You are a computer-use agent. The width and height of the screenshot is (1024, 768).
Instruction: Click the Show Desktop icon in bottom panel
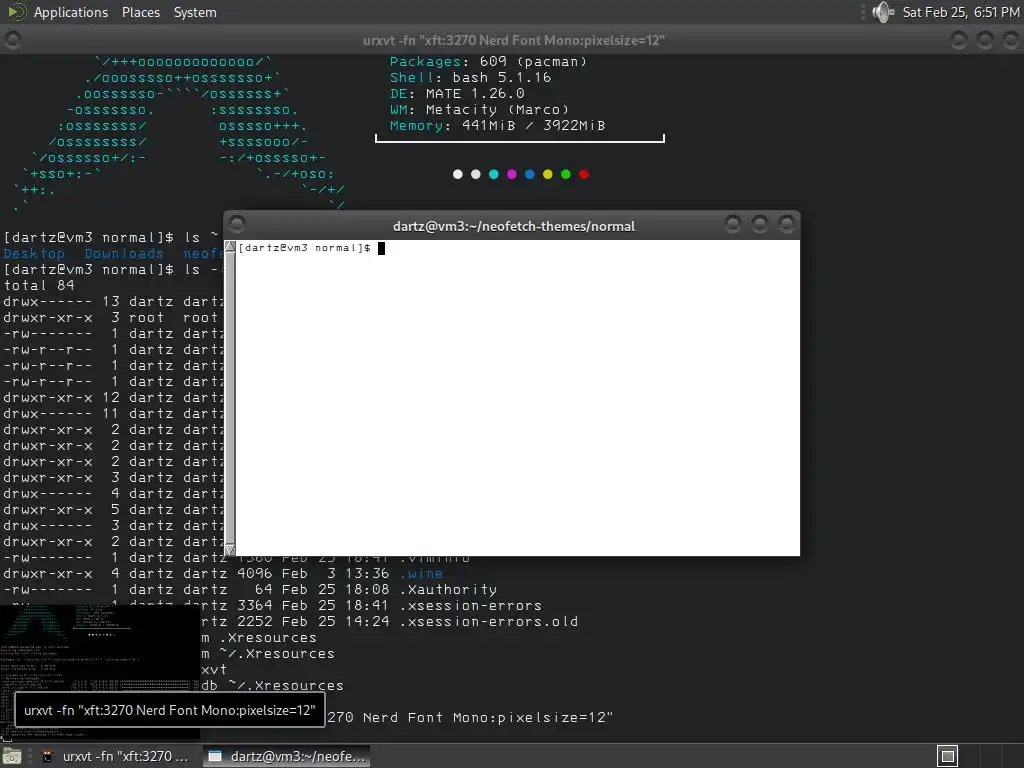click(11, 756)
